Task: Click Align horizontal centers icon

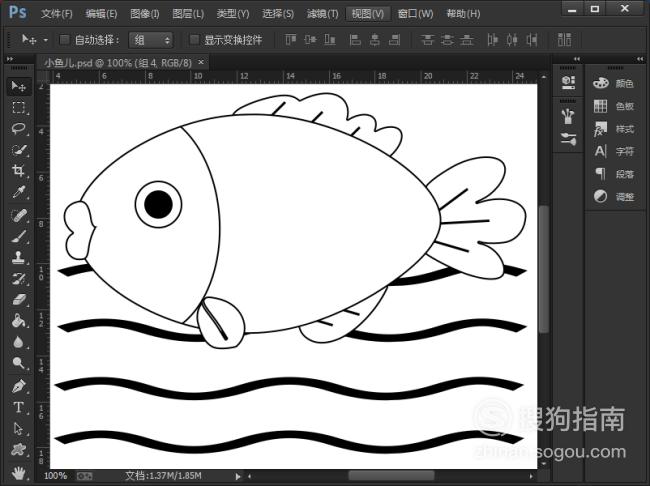Action: tap(375, 40)
